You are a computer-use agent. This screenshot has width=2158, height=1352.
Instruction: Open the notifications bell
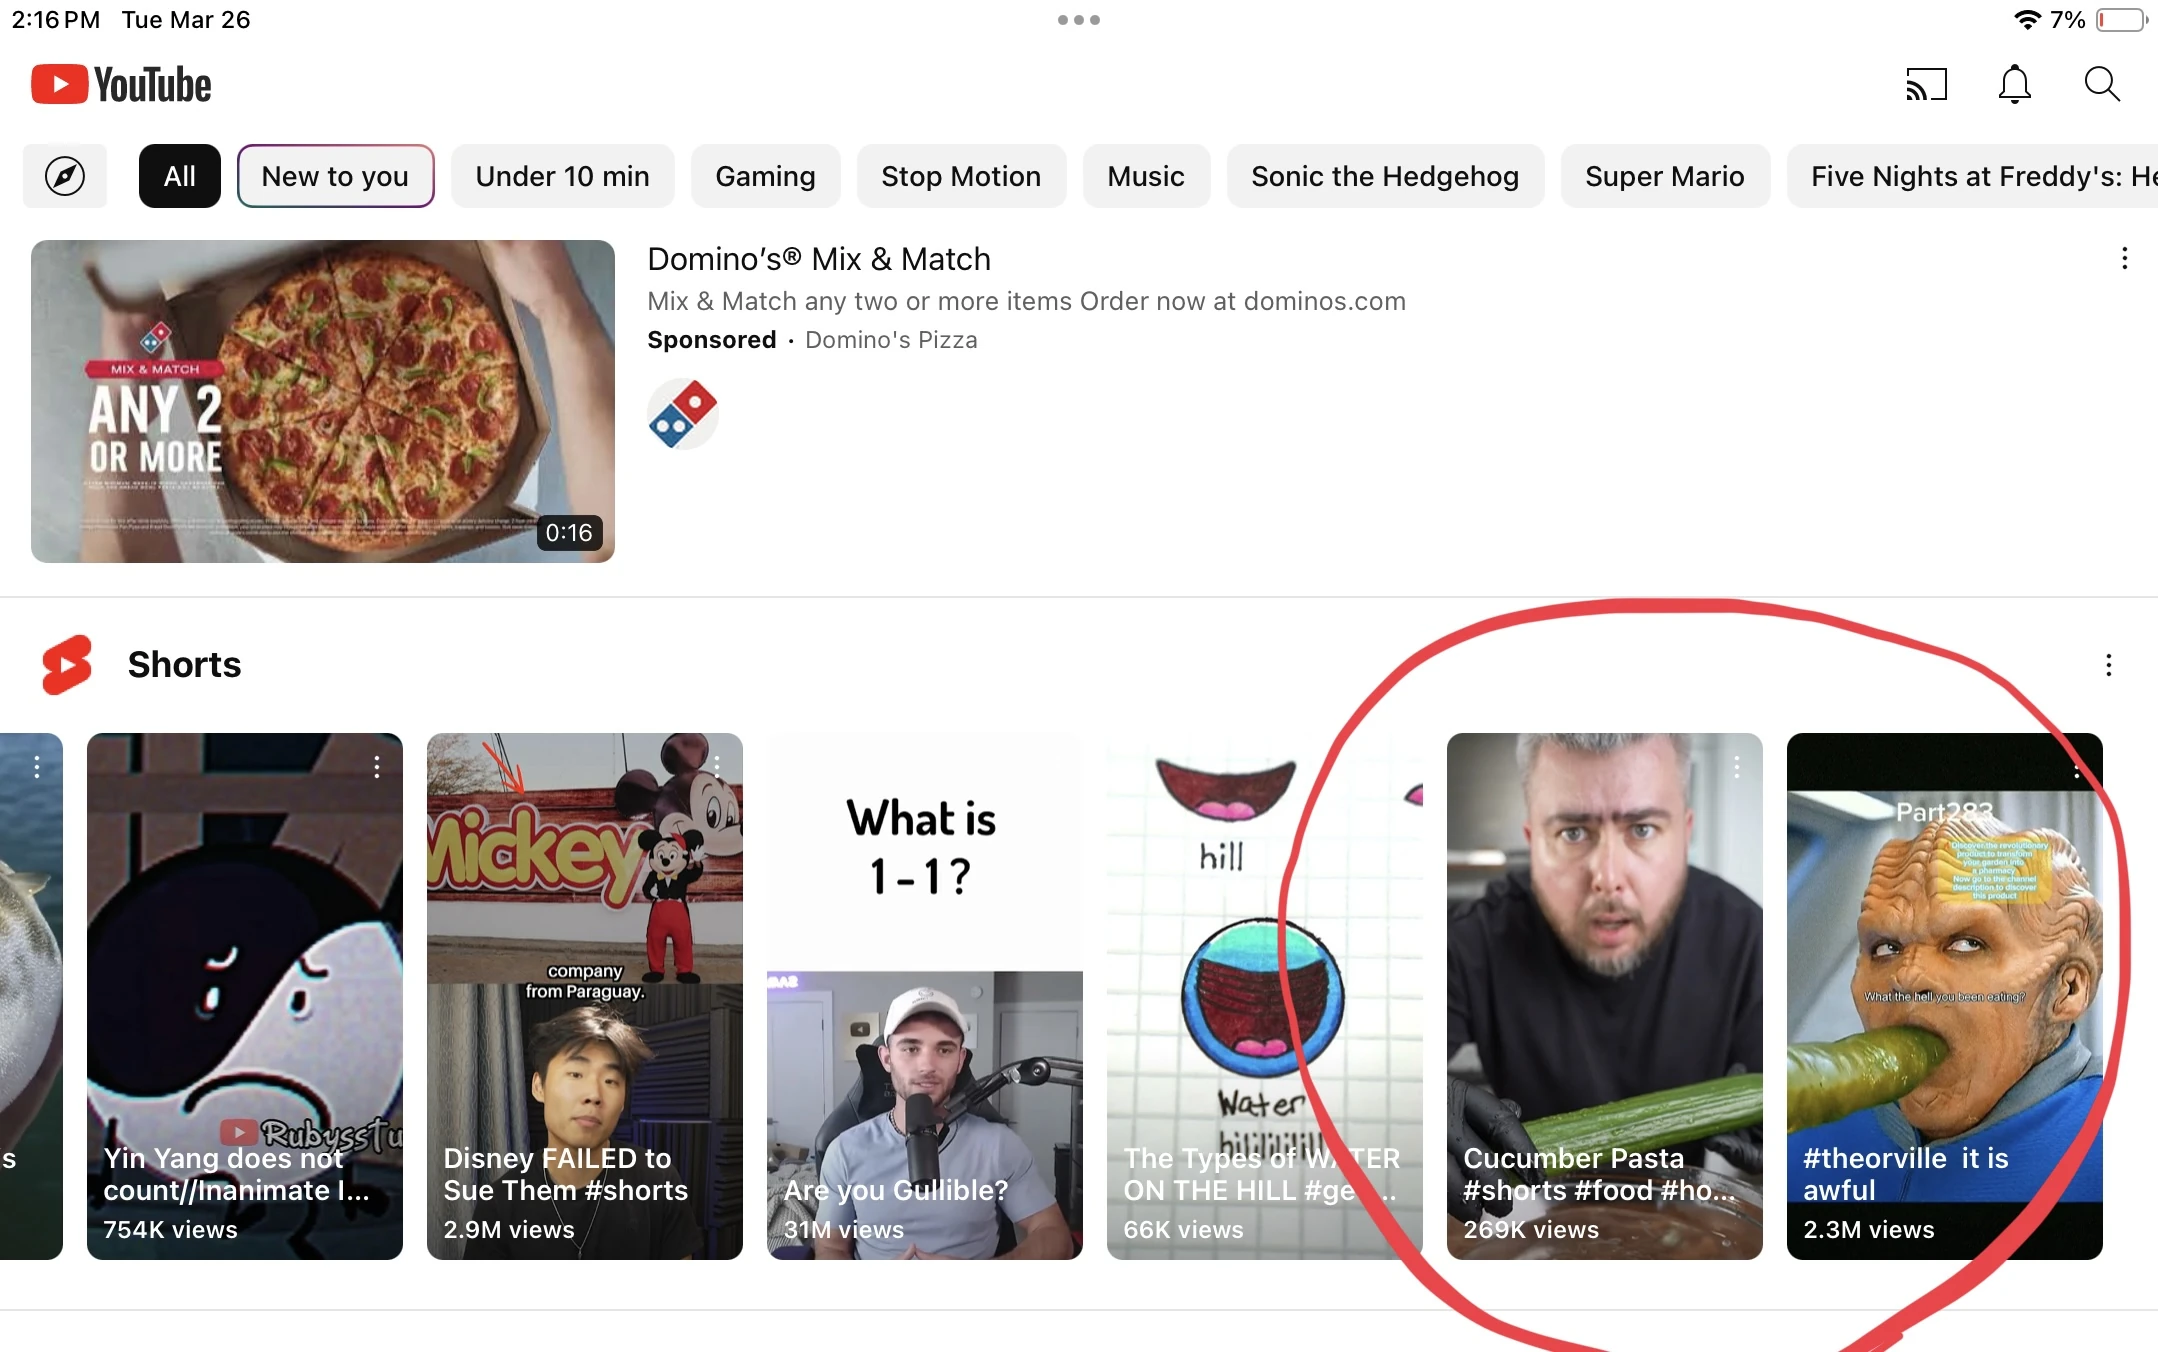point(2014,85)
